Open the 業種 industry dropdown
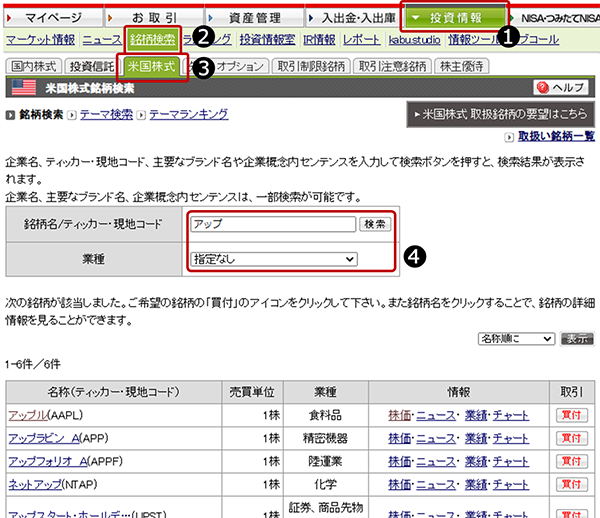The image size is (600, 518). click(274, 259)
